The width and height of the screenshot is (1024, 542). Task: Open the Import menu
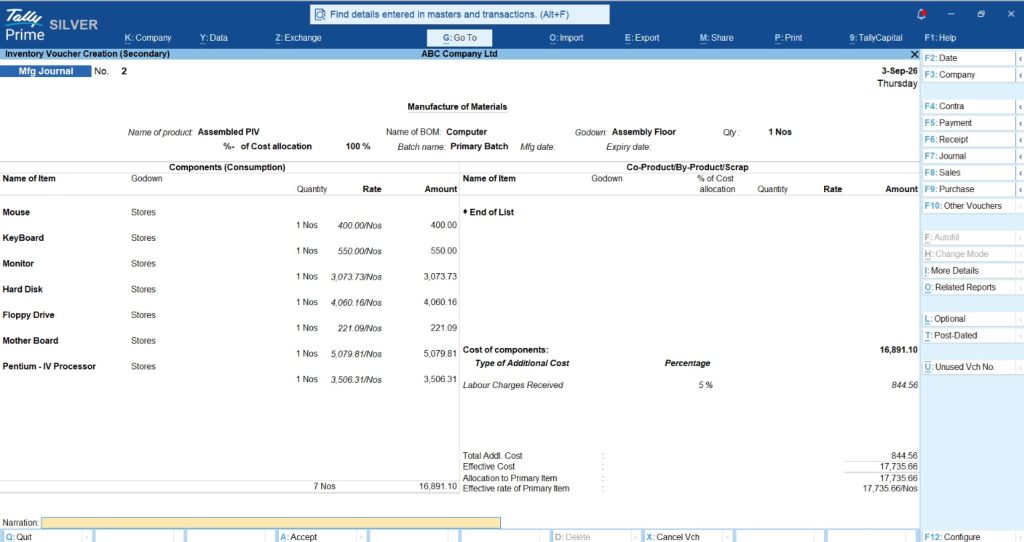point(566,38)
